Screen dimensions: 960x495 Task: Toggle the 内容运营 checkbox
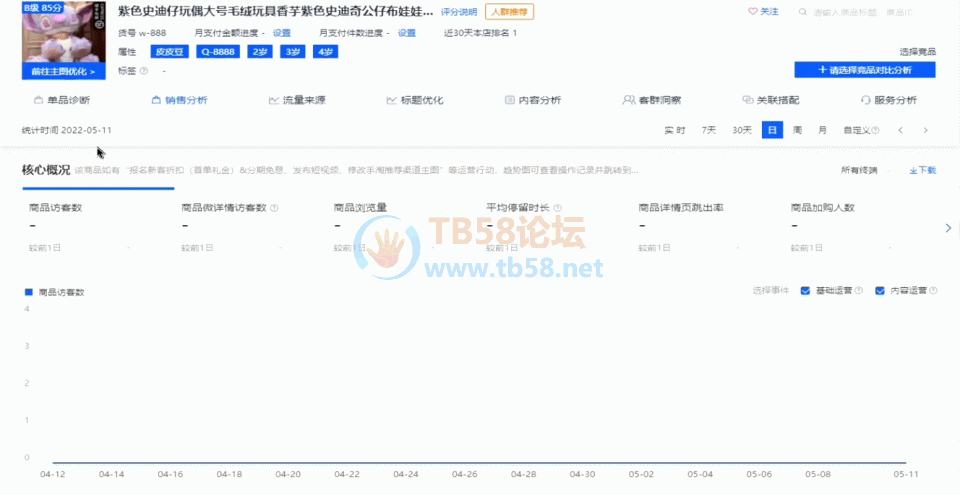(880, 290)
